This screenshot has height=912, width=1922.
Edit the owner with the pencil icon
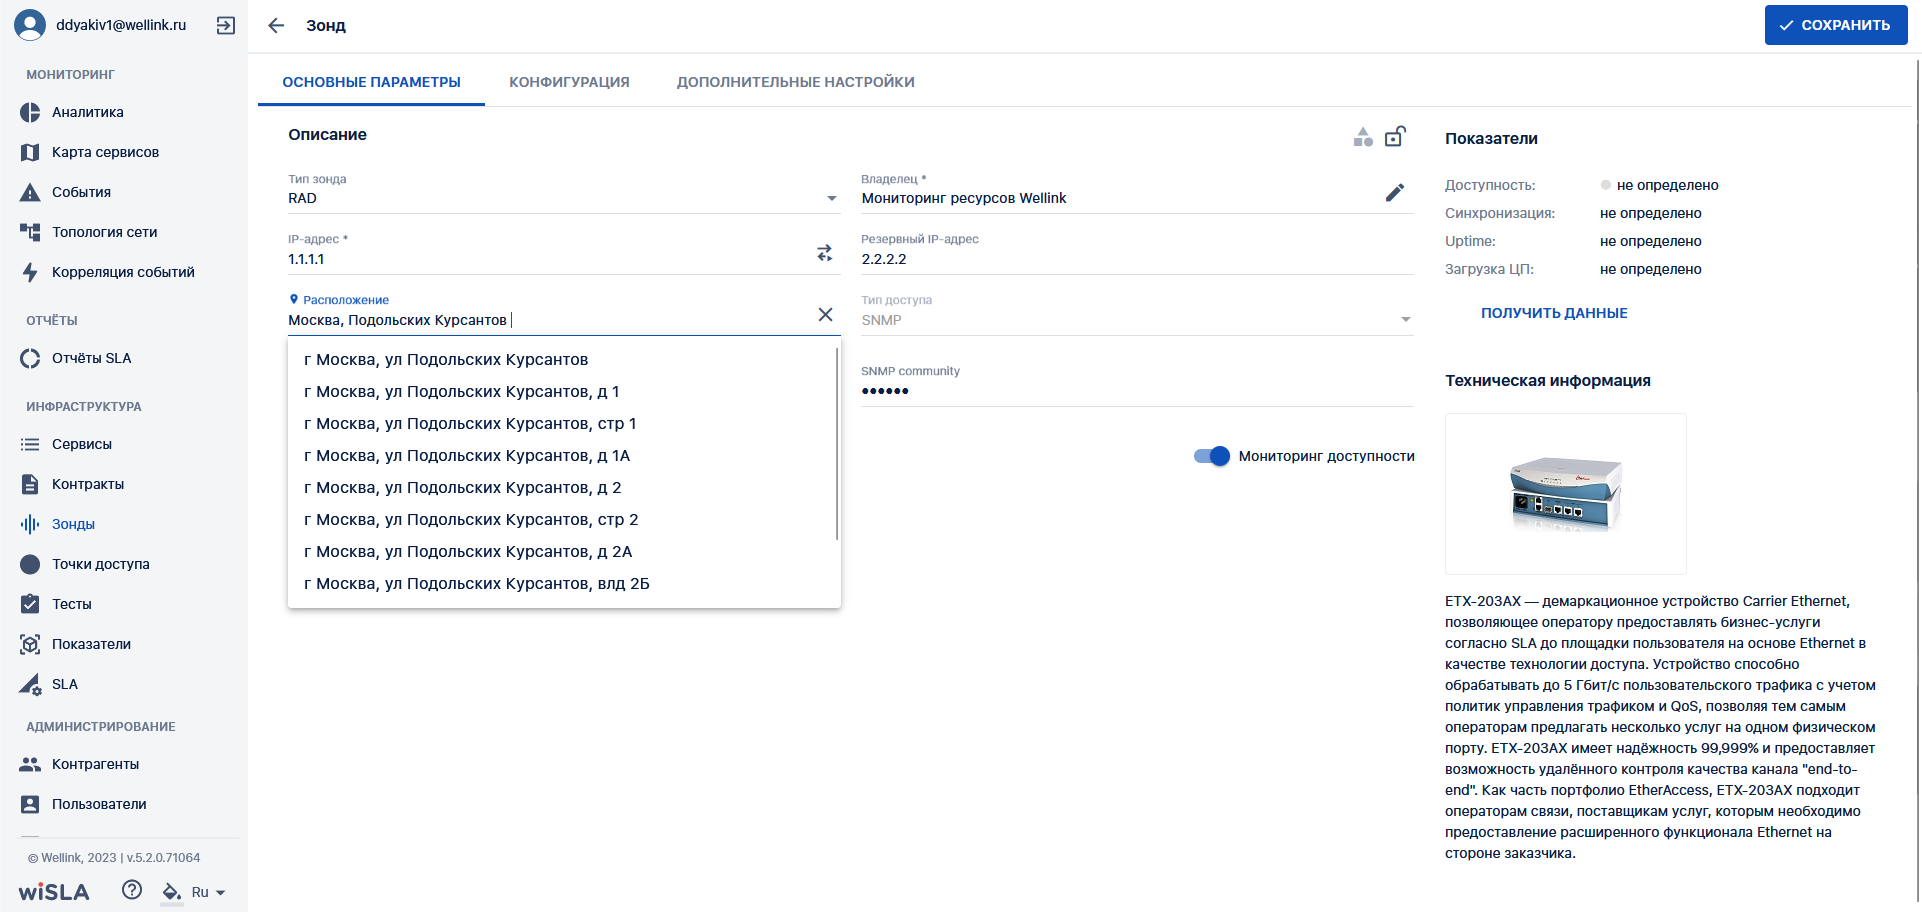click(1395, 193)
